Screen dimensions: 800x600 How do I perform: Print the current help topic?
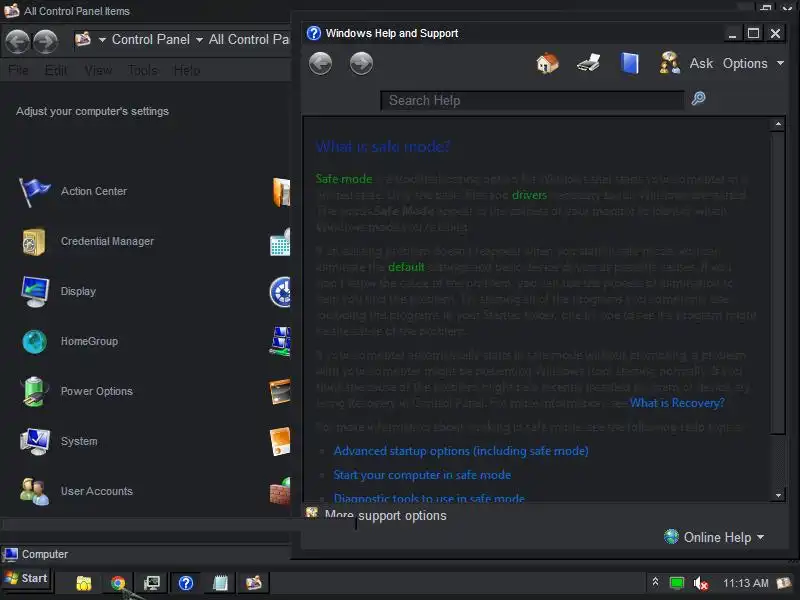tap(588, 63)
